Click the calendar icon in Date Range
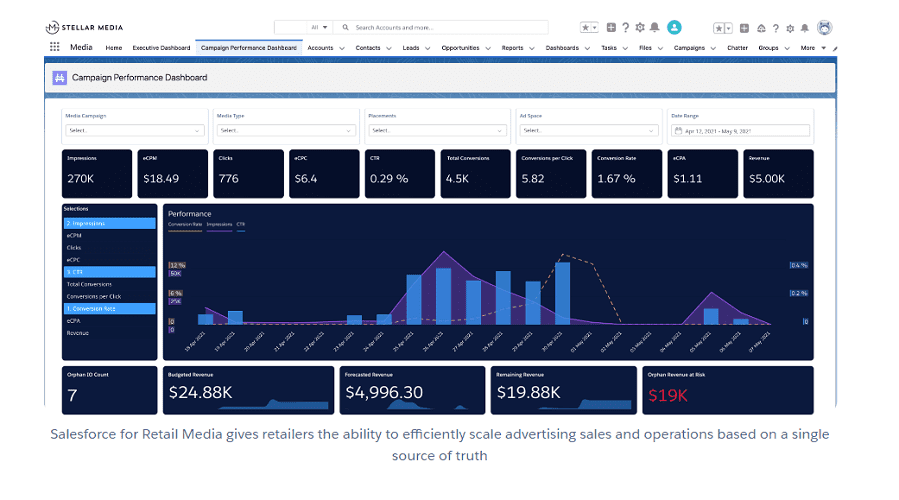 click(678, 131)
